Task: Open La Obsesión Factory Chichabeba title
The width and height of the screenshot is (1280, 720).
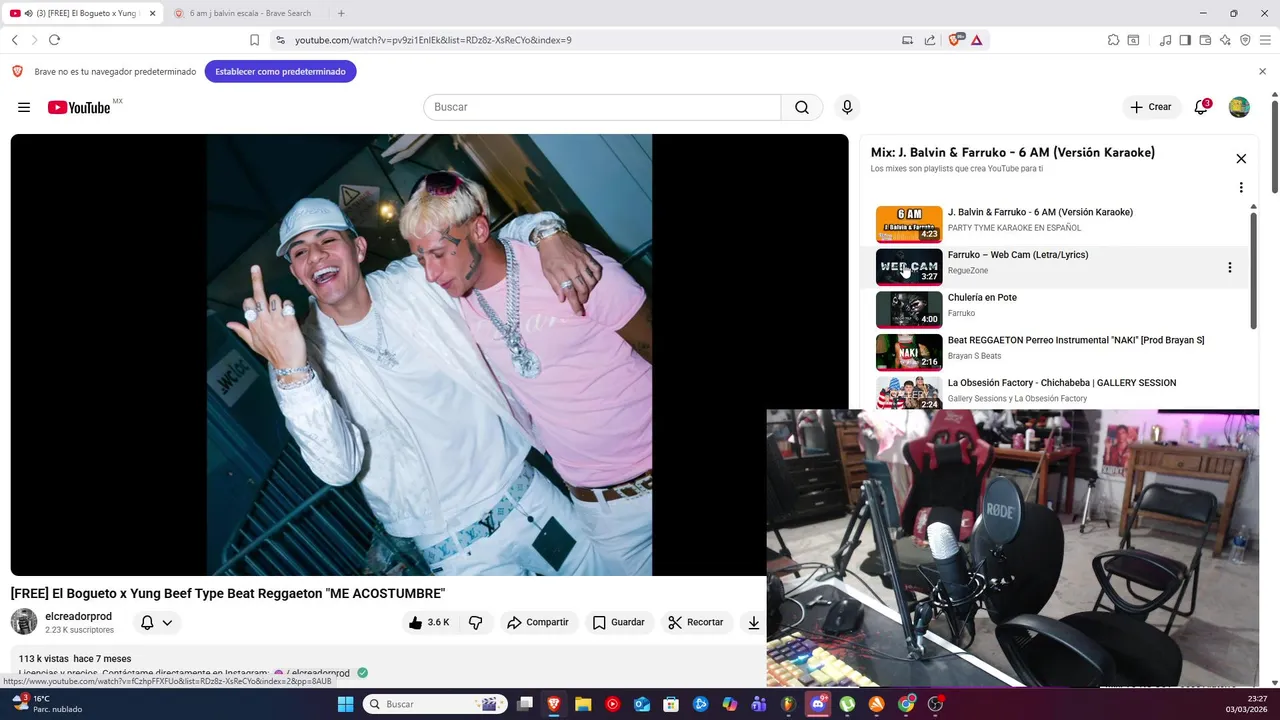Action: (1062, 383)
